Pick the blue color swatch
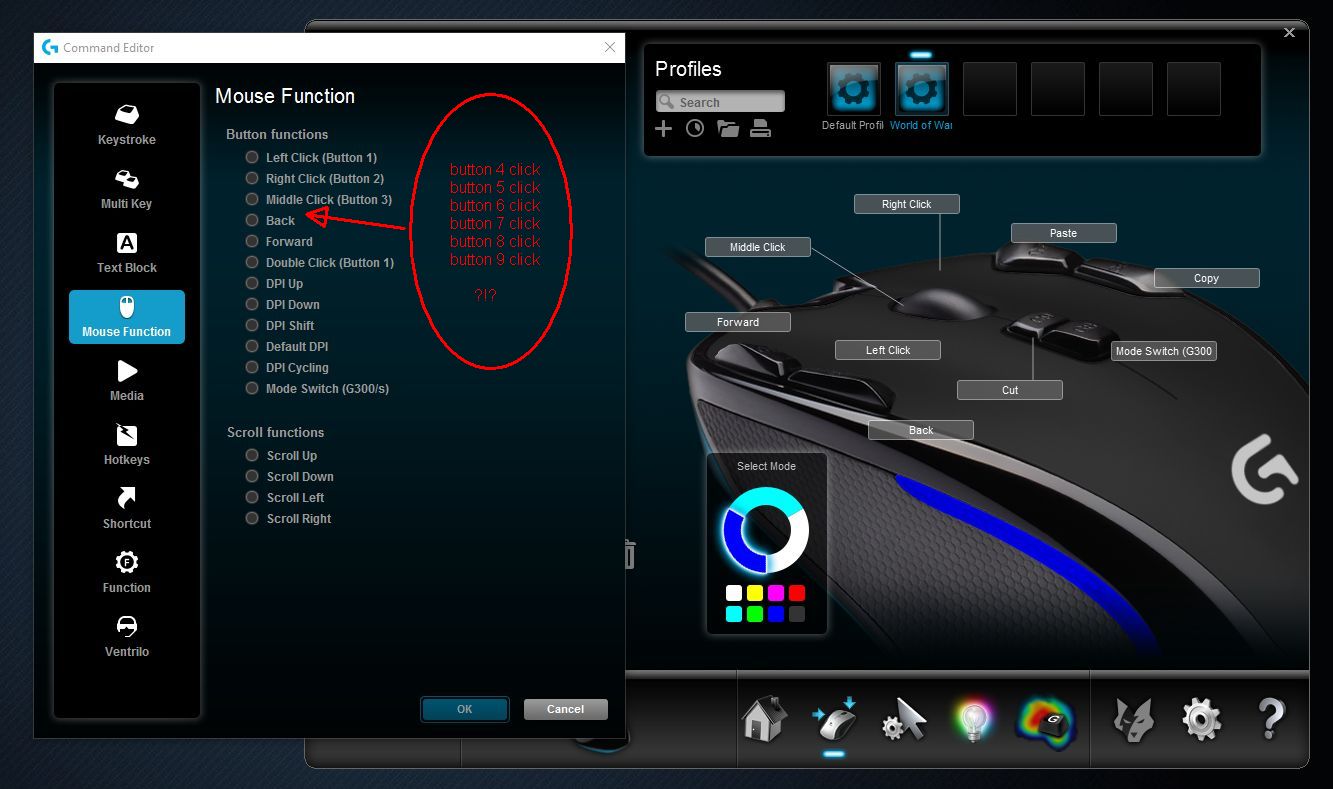Image resolution: width=1333 pixels, height=789 pixels. (x=776, y=614)
